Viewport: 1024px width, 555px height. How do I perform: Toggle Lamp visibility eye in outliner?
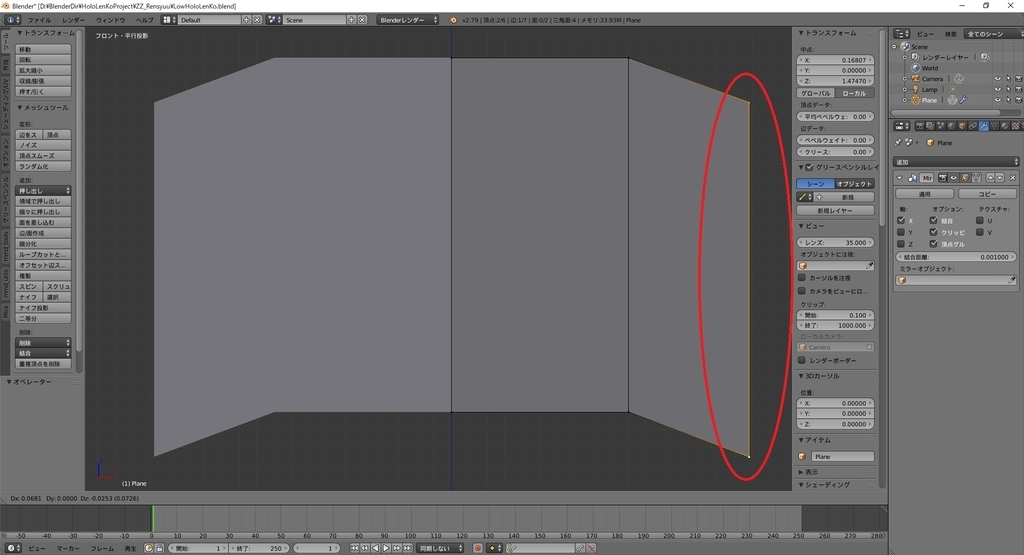997,89
